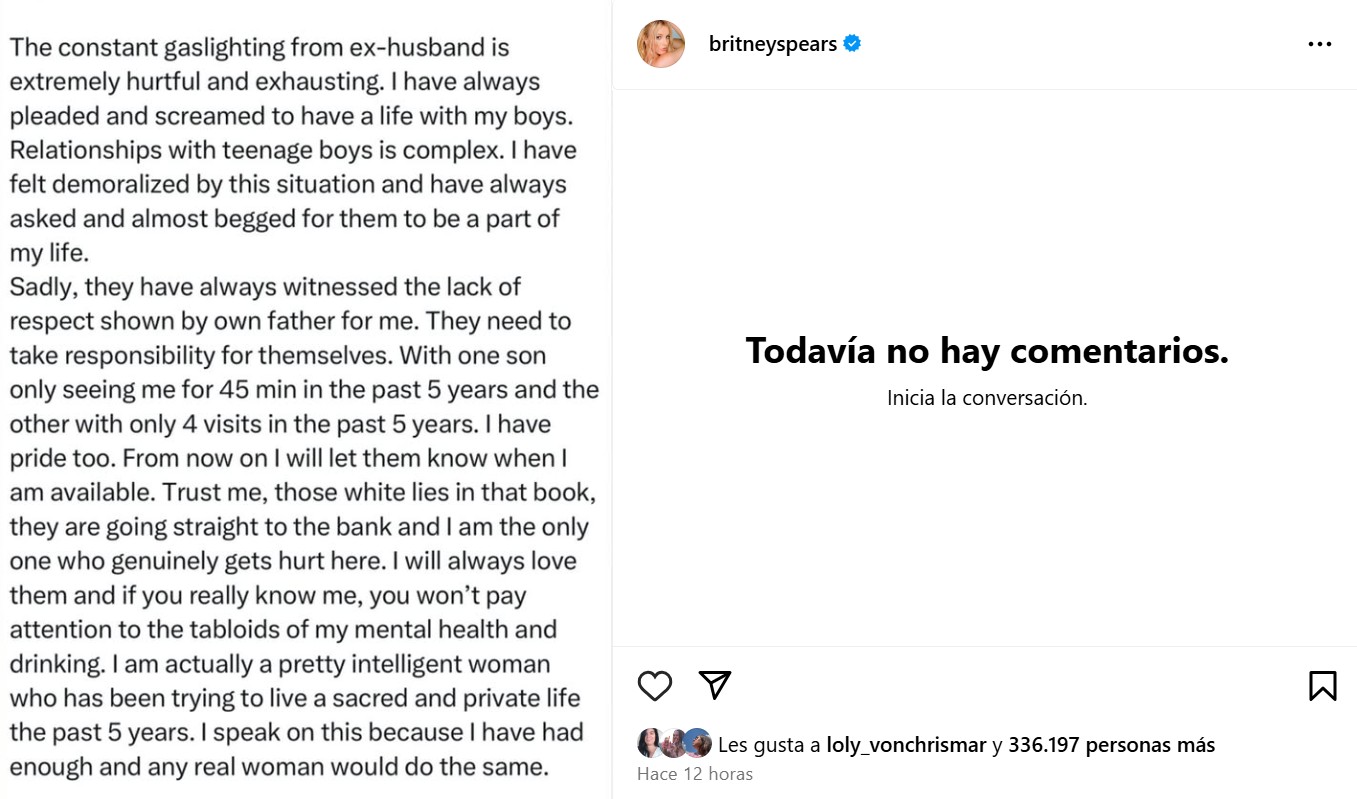
Task: Click the post's opening line about gaslighting
Action: [260, 47]
